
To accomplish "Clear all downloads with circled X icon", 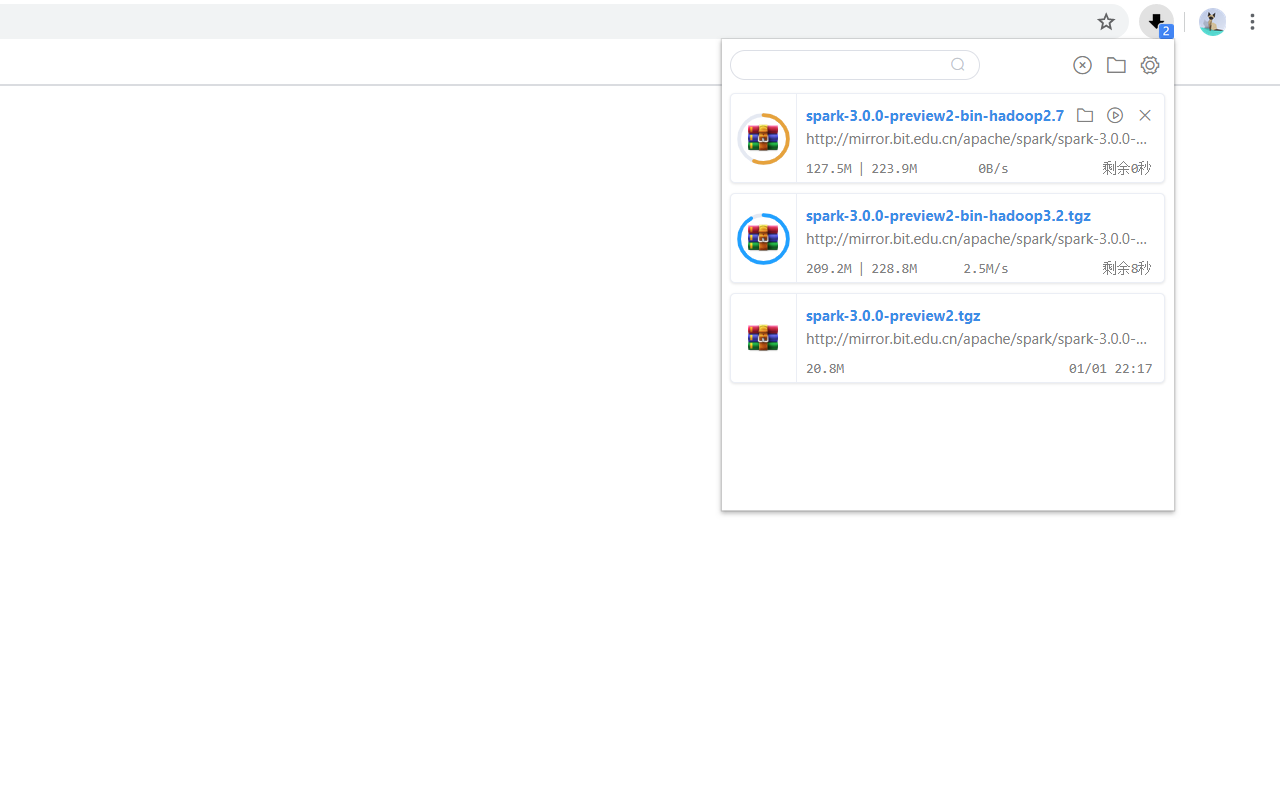I will pyautogui.click(x=1082, y=65).
